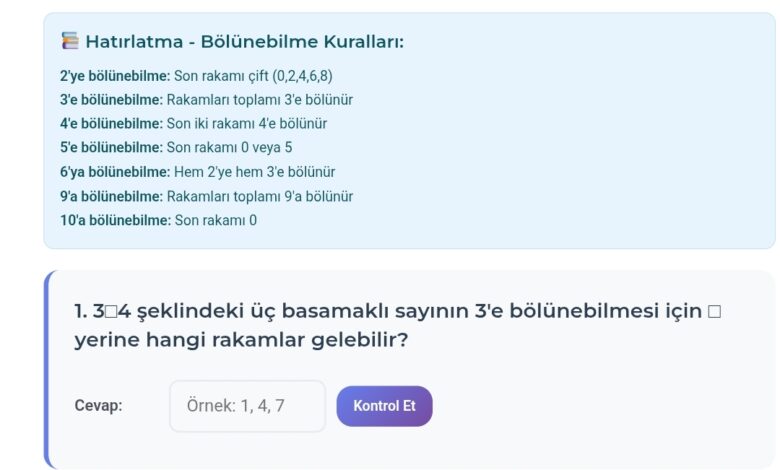Select the bold "10'a bölünebilme:" rule label
Viewport: 780px width, 470px height.
click(115, 220)
